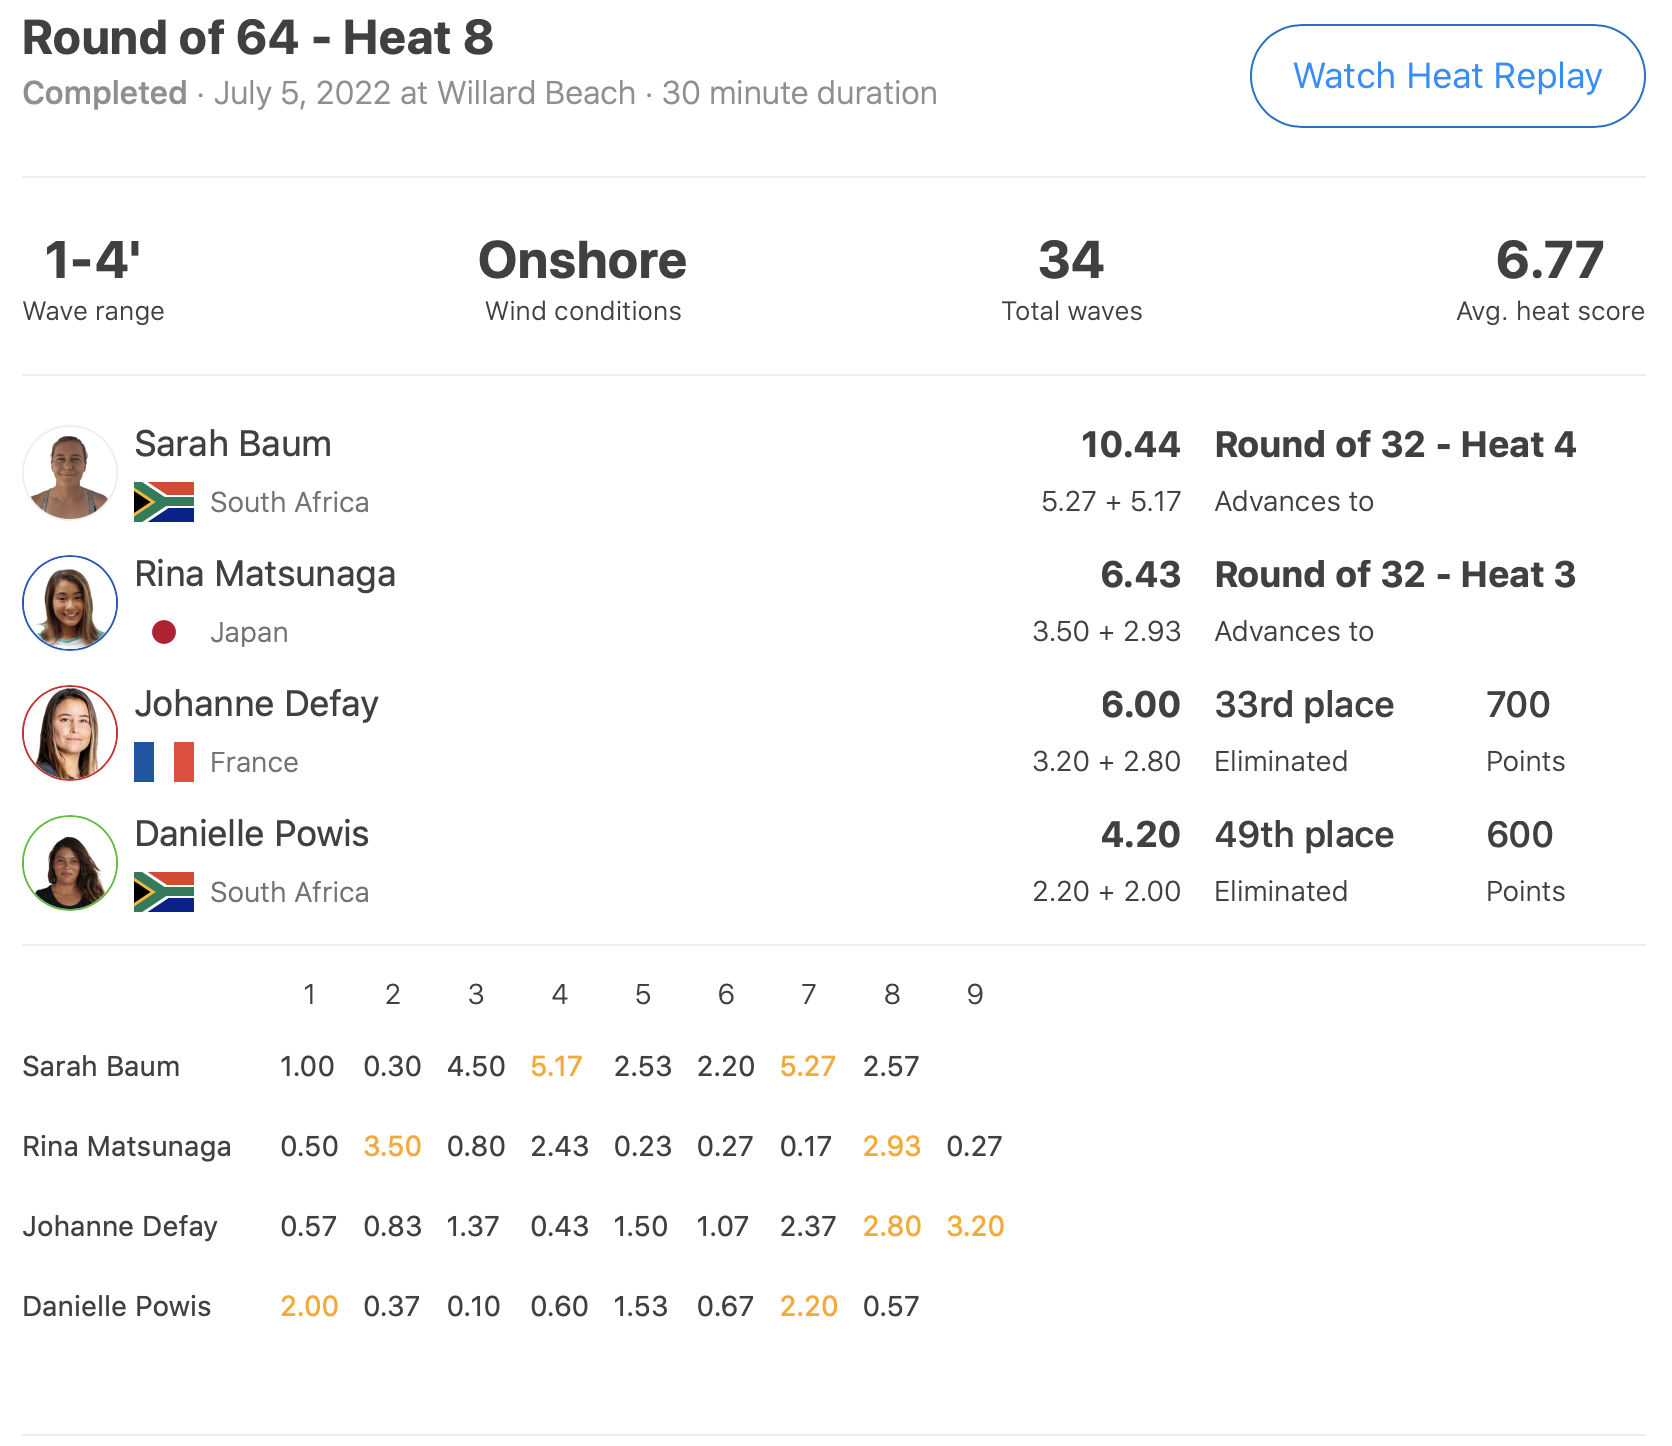Image resolution: width=1672 pixels, height=1446 pixels.
Task: Open the Round of 32 - Heat 3 link
Action: point(1395,575)
